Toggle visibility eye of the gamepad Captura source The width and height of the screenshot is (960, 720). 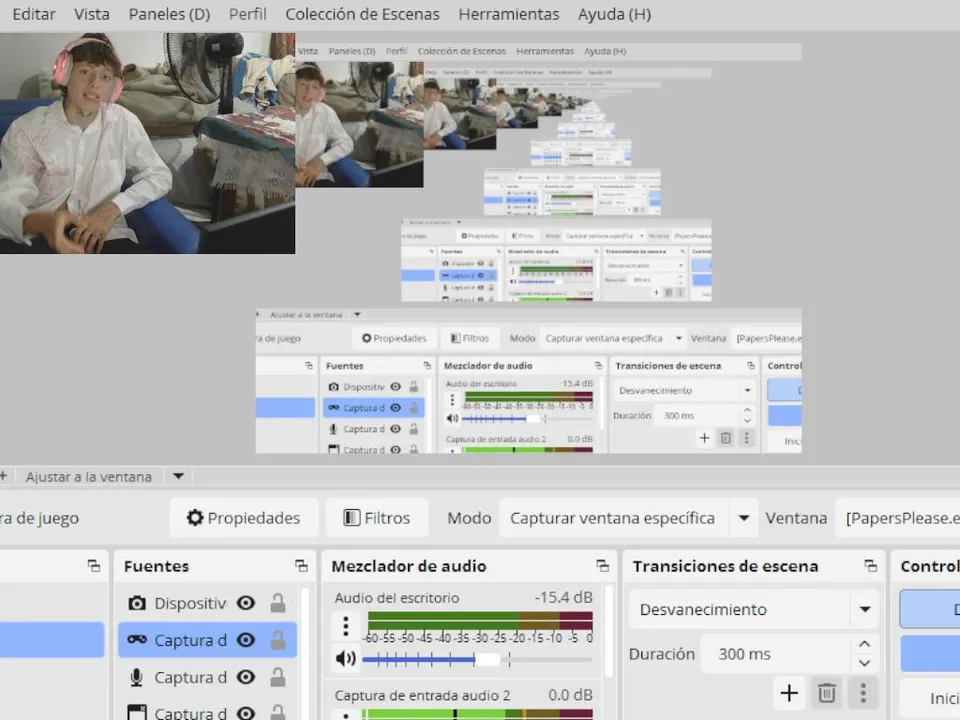pyautogui.click(x=246, y=640)
